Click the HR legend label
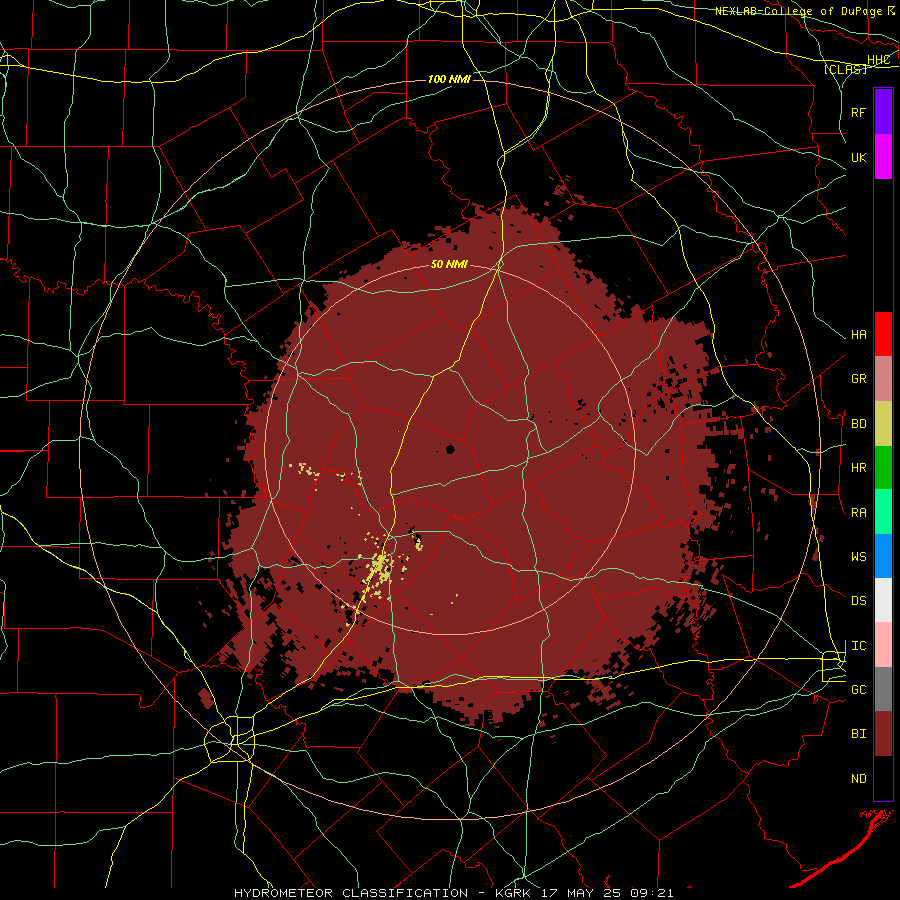Image resolution: width=900 pixels, height=900 pixels. coord(858,468)
